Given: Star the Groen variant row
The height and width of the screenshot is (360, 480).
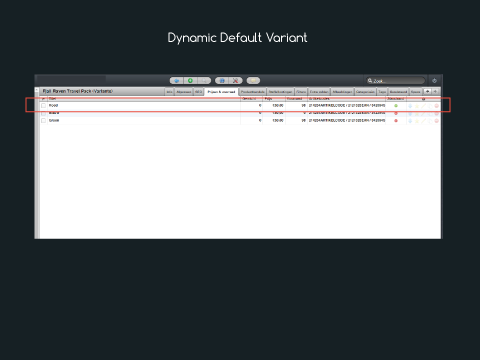Looking at the screenshot, I should 417,121.
